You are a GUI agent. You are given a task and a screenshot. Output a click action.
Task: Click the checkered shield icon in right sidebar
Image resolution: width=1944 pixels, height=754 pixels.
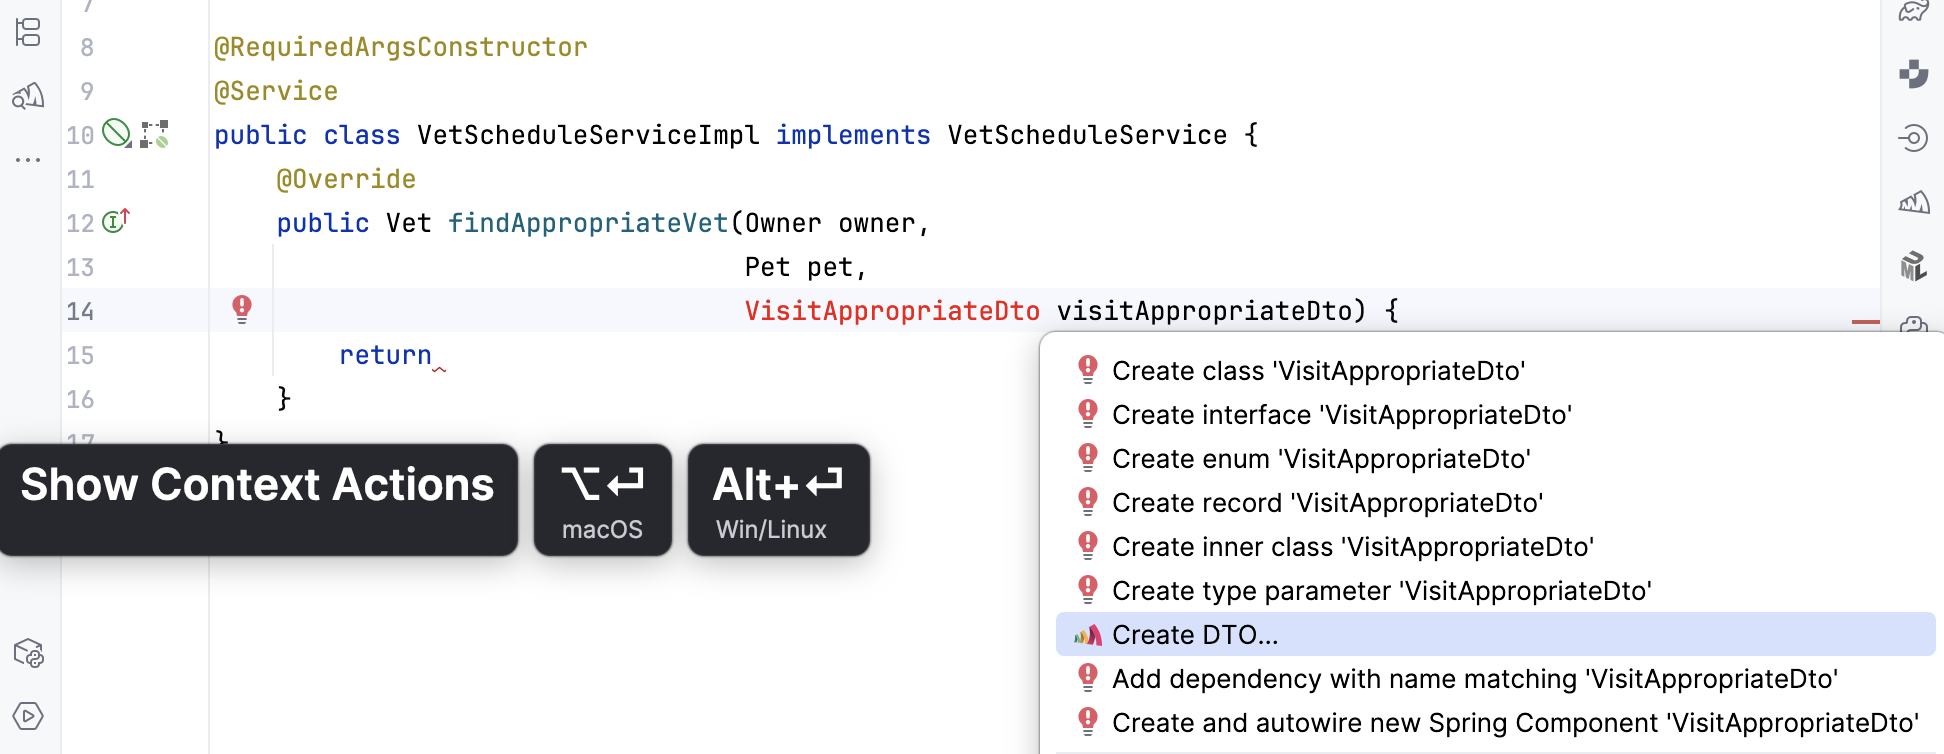(1913, 73)
